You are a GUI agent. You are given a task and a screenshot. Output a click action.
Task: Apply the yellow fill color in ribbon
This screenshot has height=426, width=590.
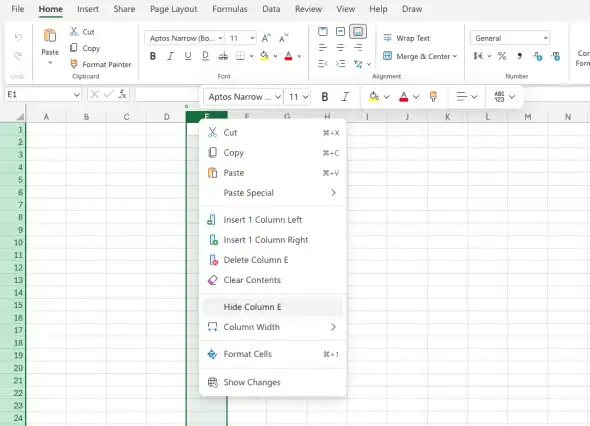pos(265,56)
